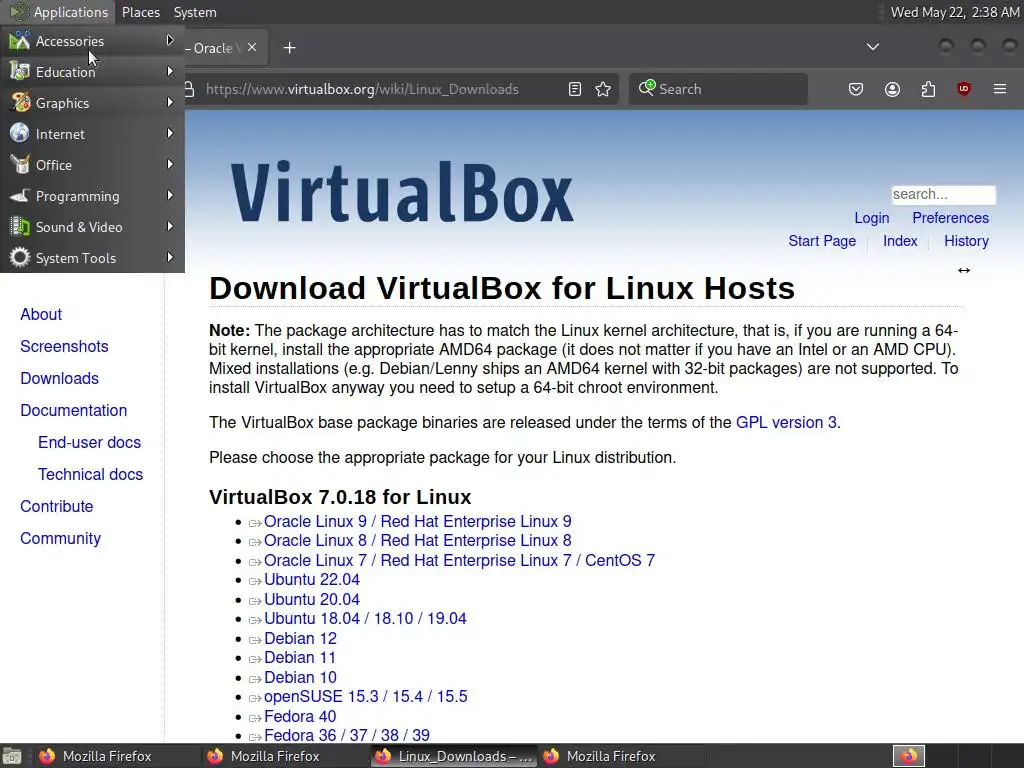Screen dimensions: 1024x768
Task: Open the Debian 12 download link
Action: (x=300, y=638)
